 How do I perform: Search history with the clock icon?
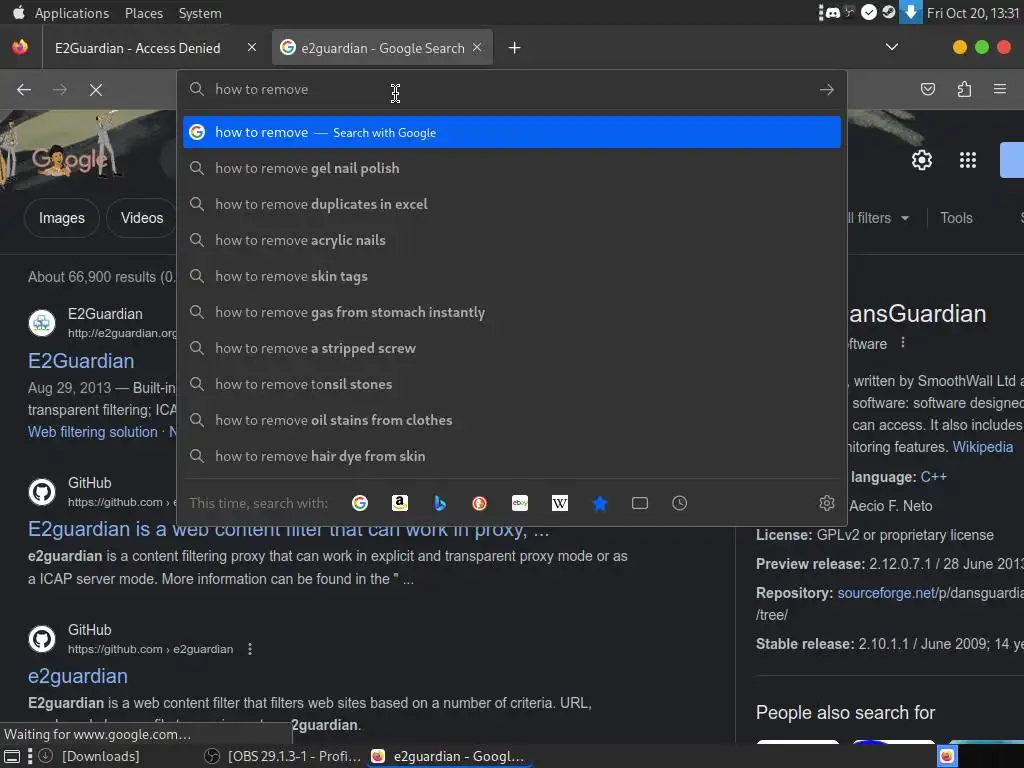coord(680,503)
